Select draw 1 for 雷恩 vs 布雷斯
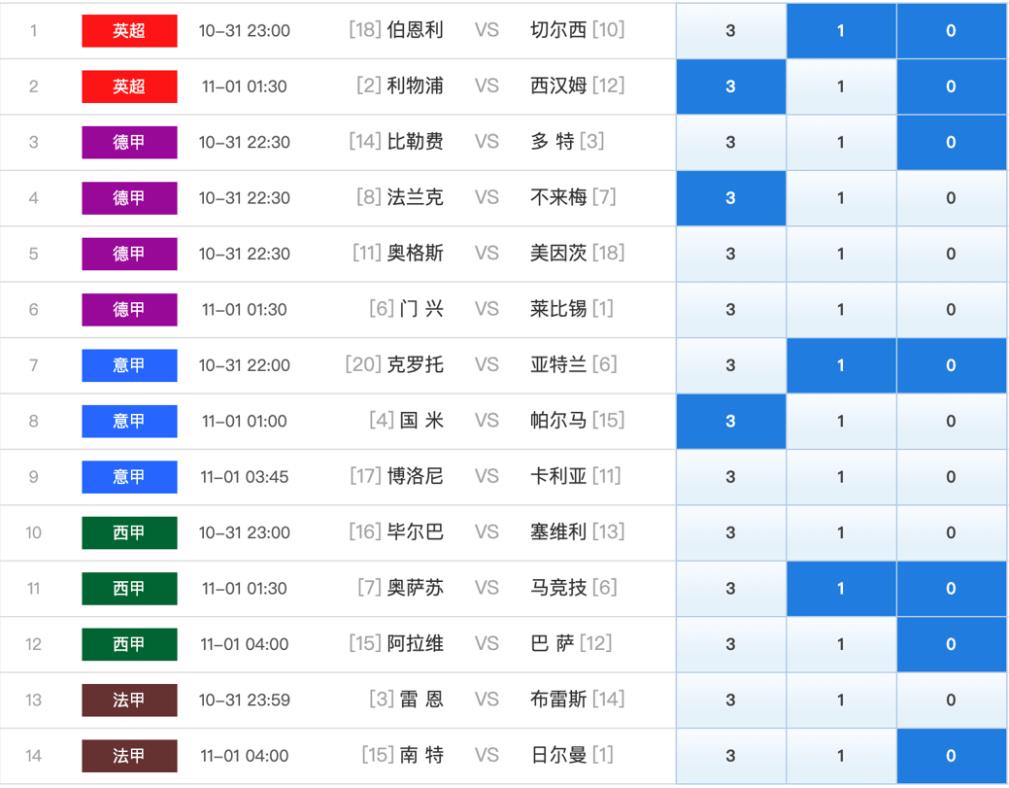The image size is (1009, 788). tap(841, 700)
